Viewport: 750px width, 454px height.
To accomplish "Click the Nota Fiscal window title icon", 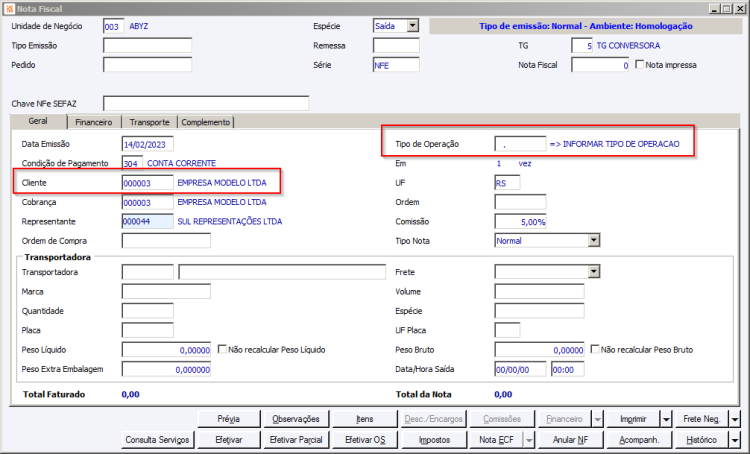I will click(x=9, y=9).
